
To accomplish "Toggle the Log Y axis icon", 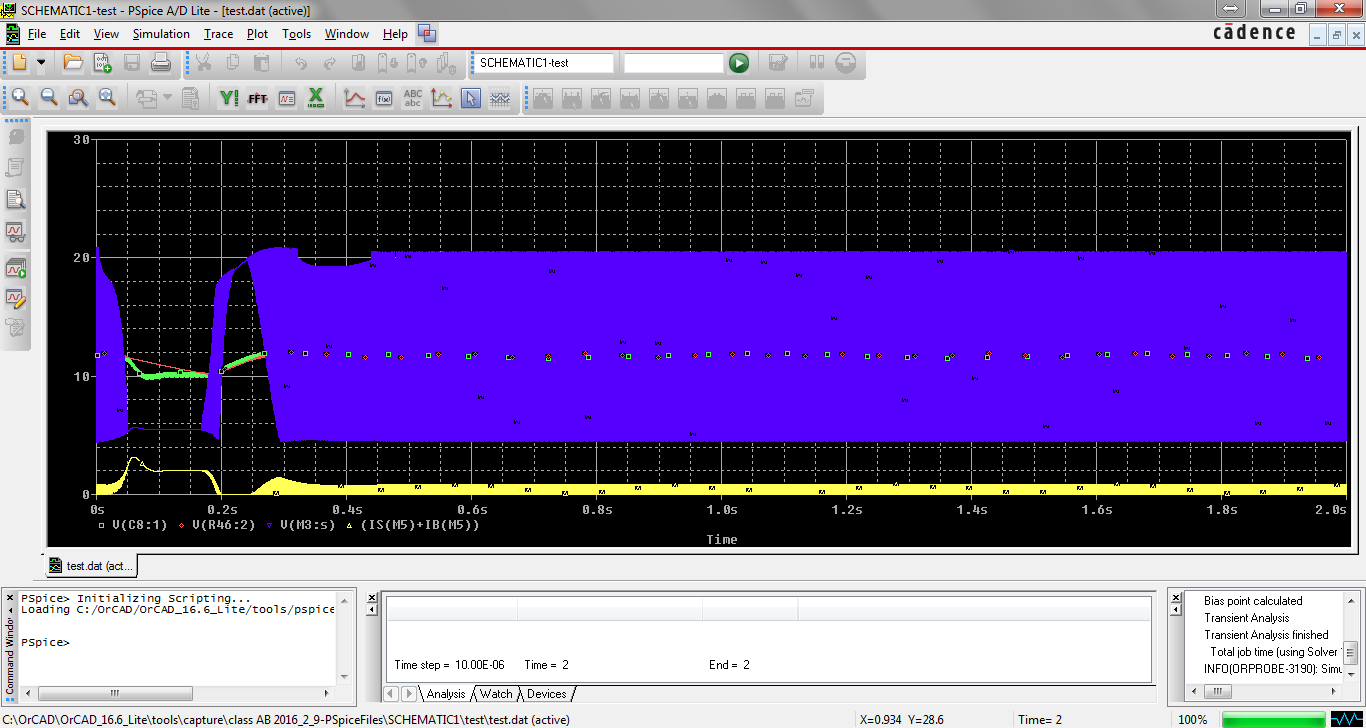I will [x=229, y=98].
